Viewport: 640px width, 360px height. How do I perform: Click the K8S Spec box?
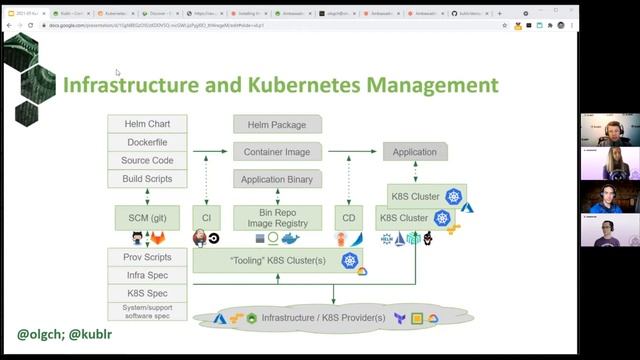click(147, 293)
